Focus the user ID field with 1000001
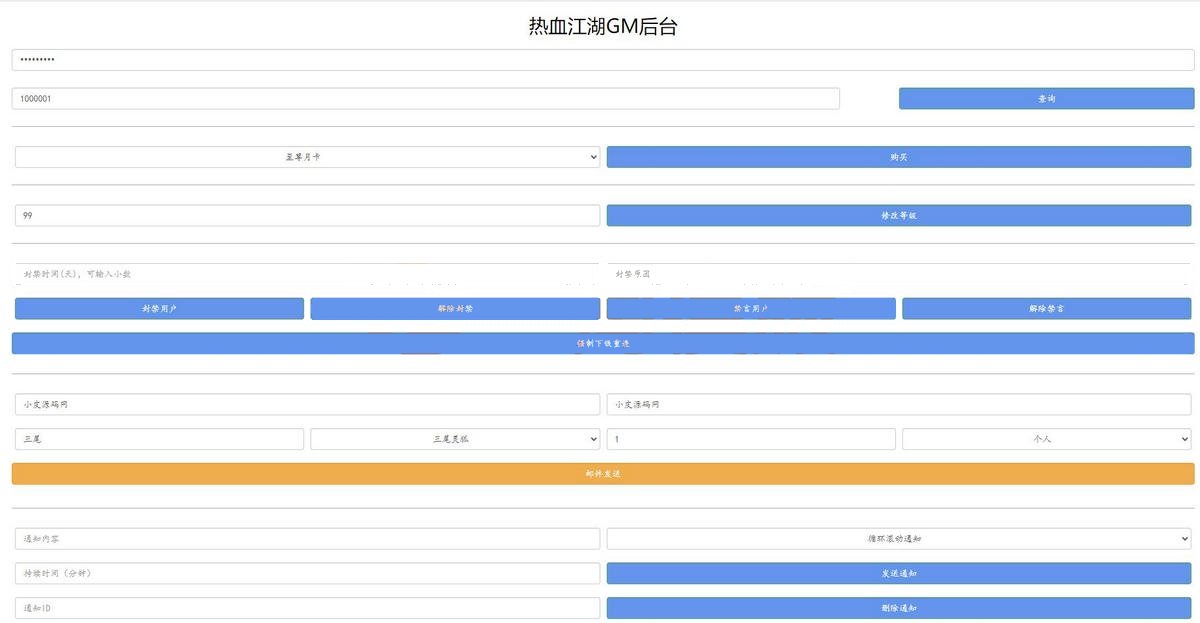This screenshot has height=623, width=1200. coord(425,99)
